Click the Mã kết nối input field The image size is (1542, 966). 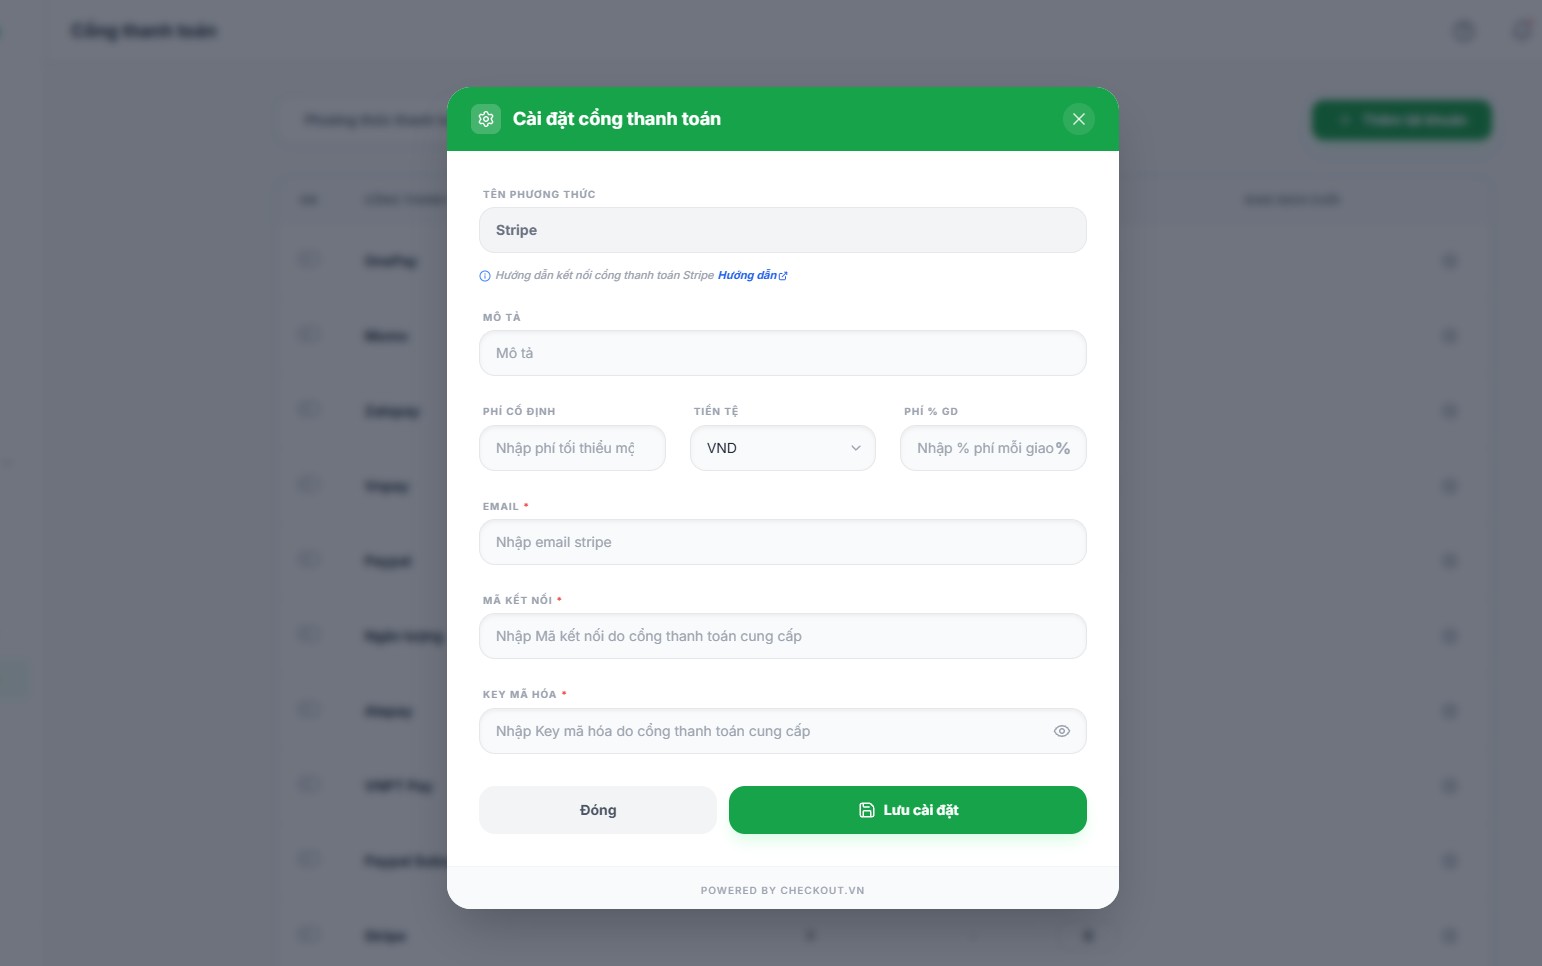pos(783,636)
